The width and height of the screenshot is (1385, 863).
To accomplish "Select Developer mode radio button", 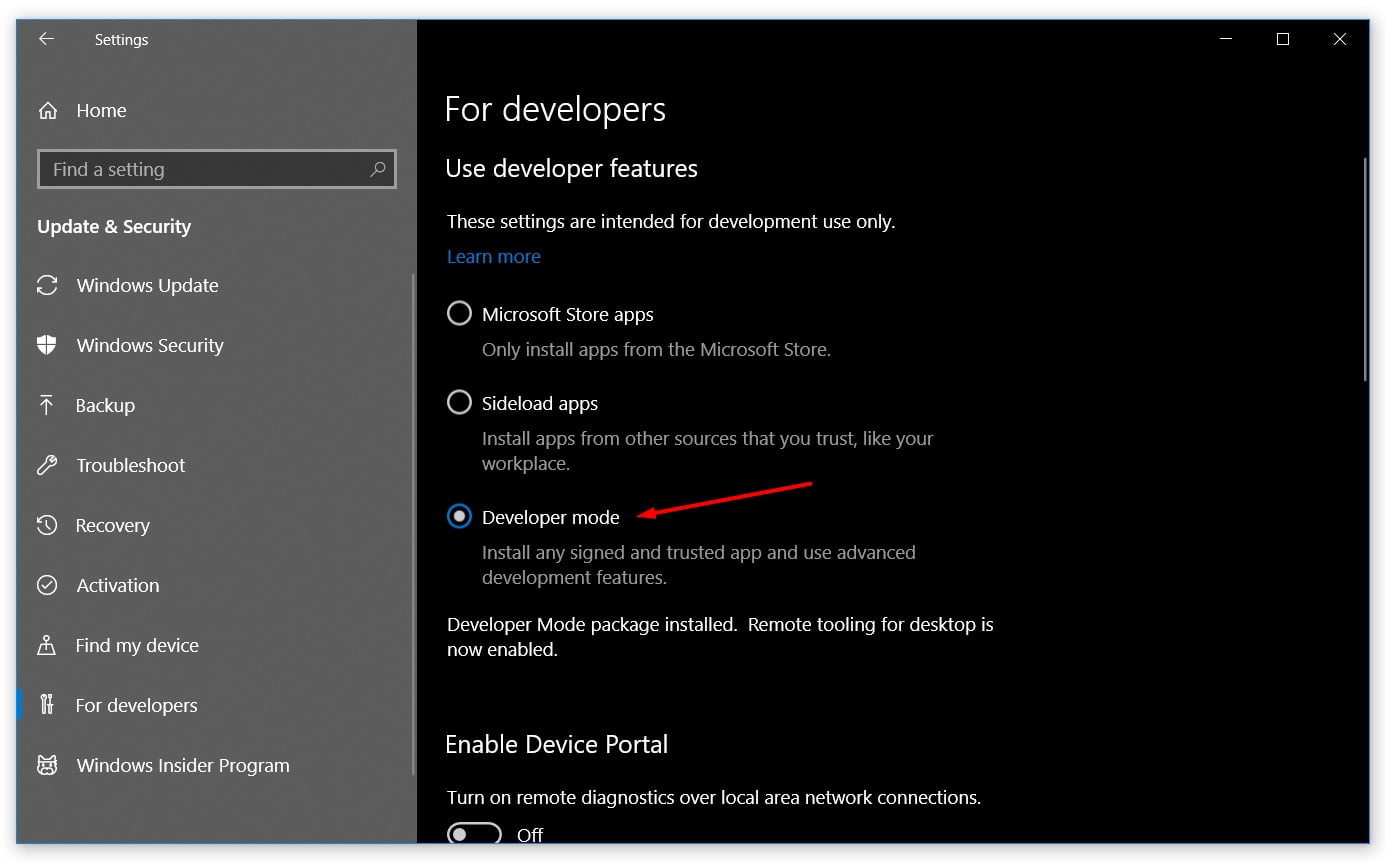I will click(x=459, y=517).
